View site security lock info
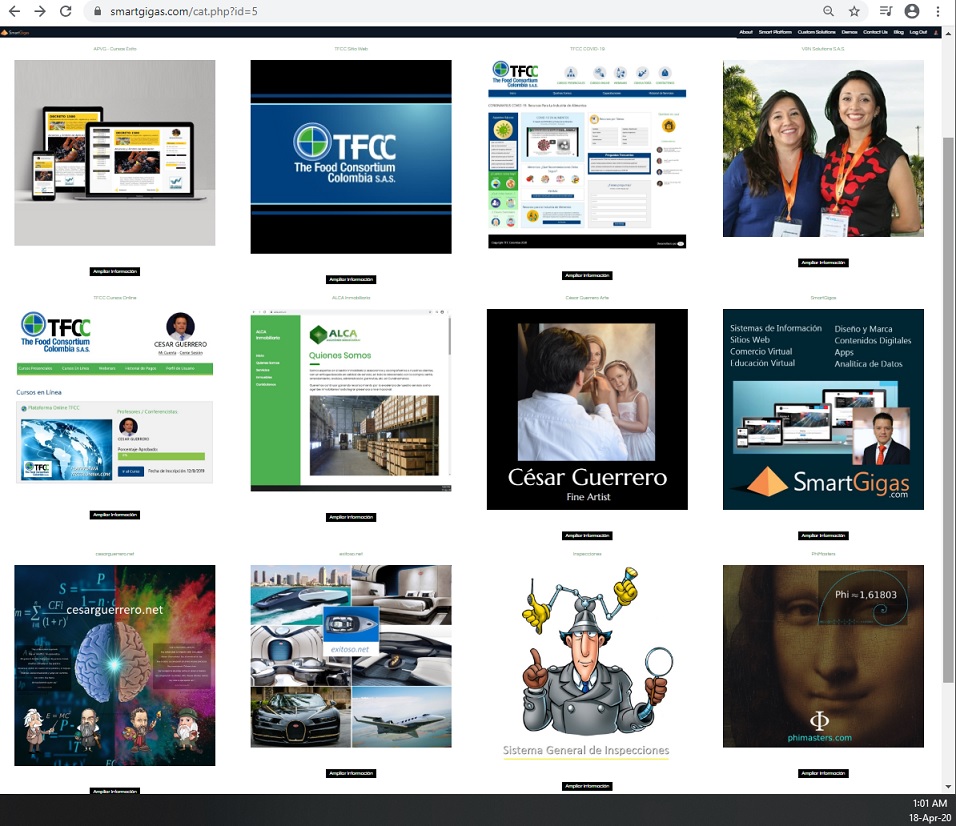This screenshot has width=956, height=826. click(97, 11)
